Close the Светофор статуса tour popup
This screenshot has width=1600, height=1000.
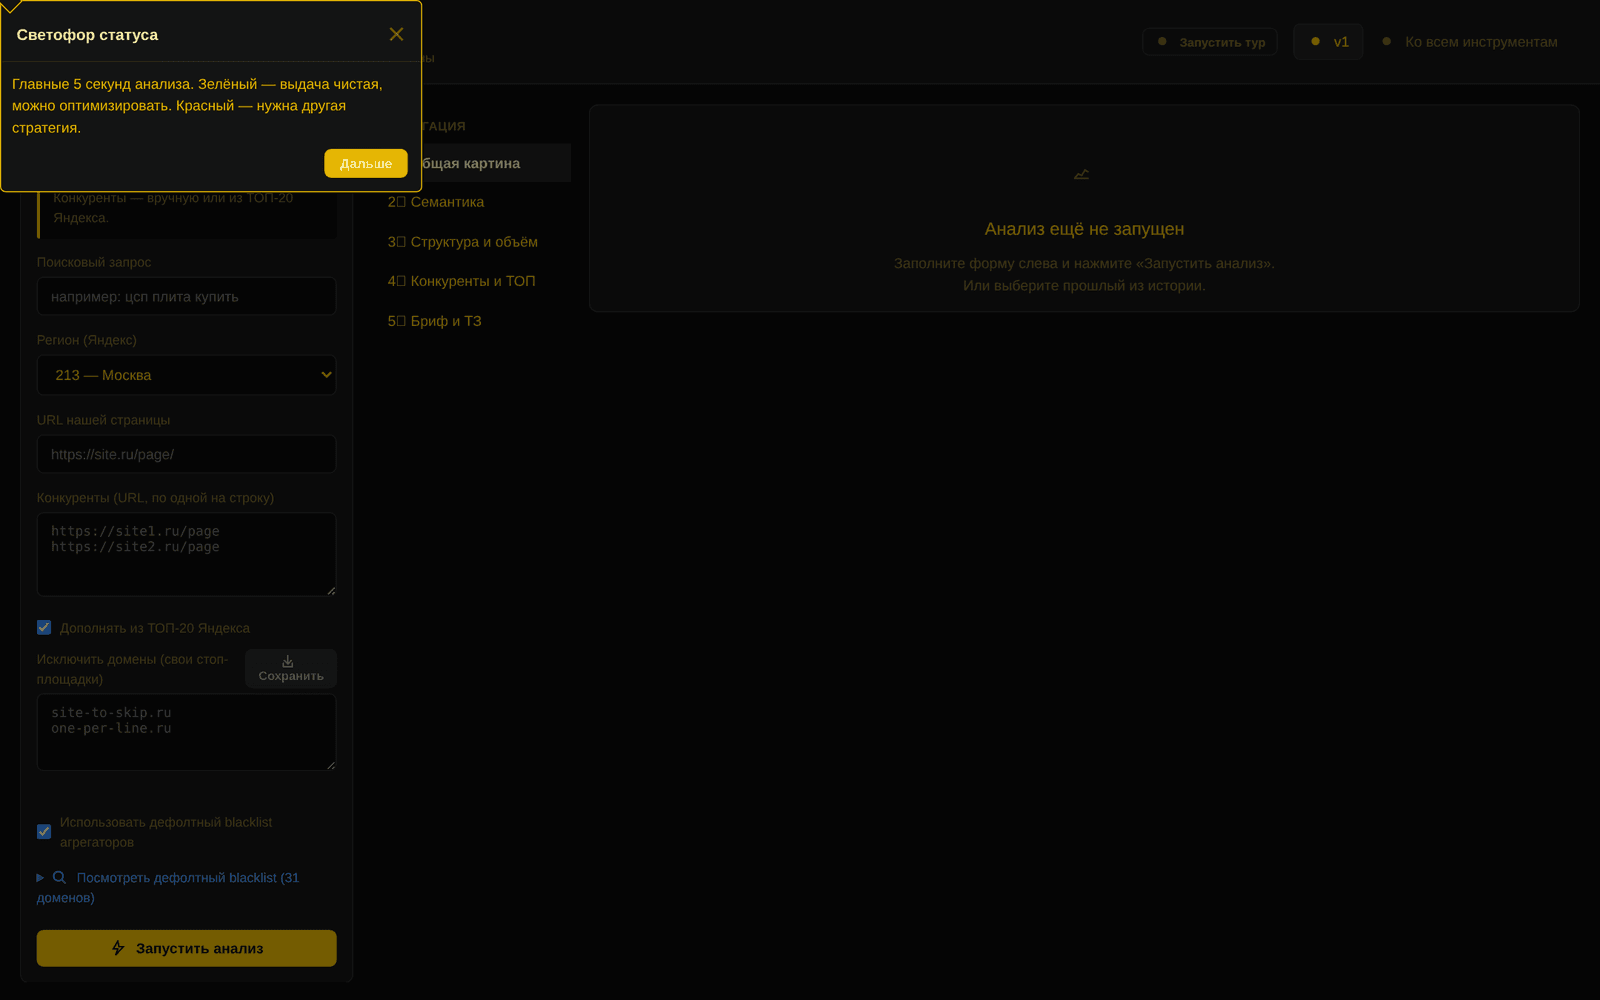click(x=396, y=34)
